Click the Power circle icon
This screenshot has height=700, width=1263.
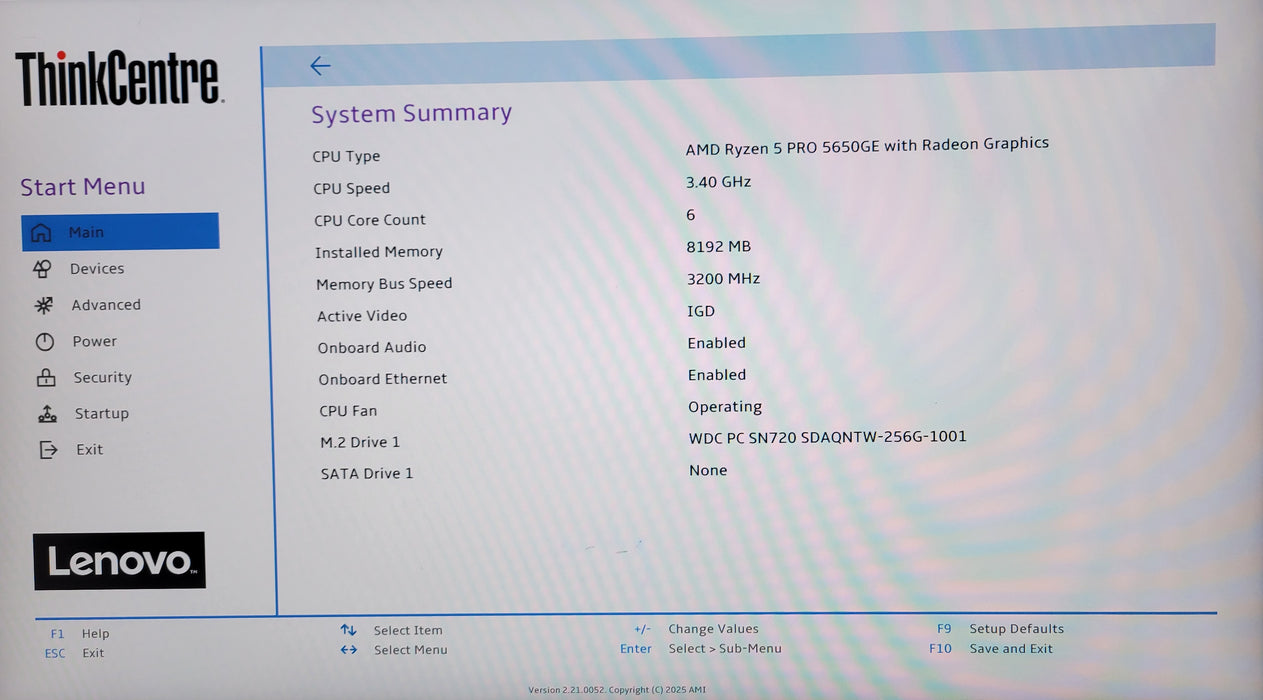45,342
